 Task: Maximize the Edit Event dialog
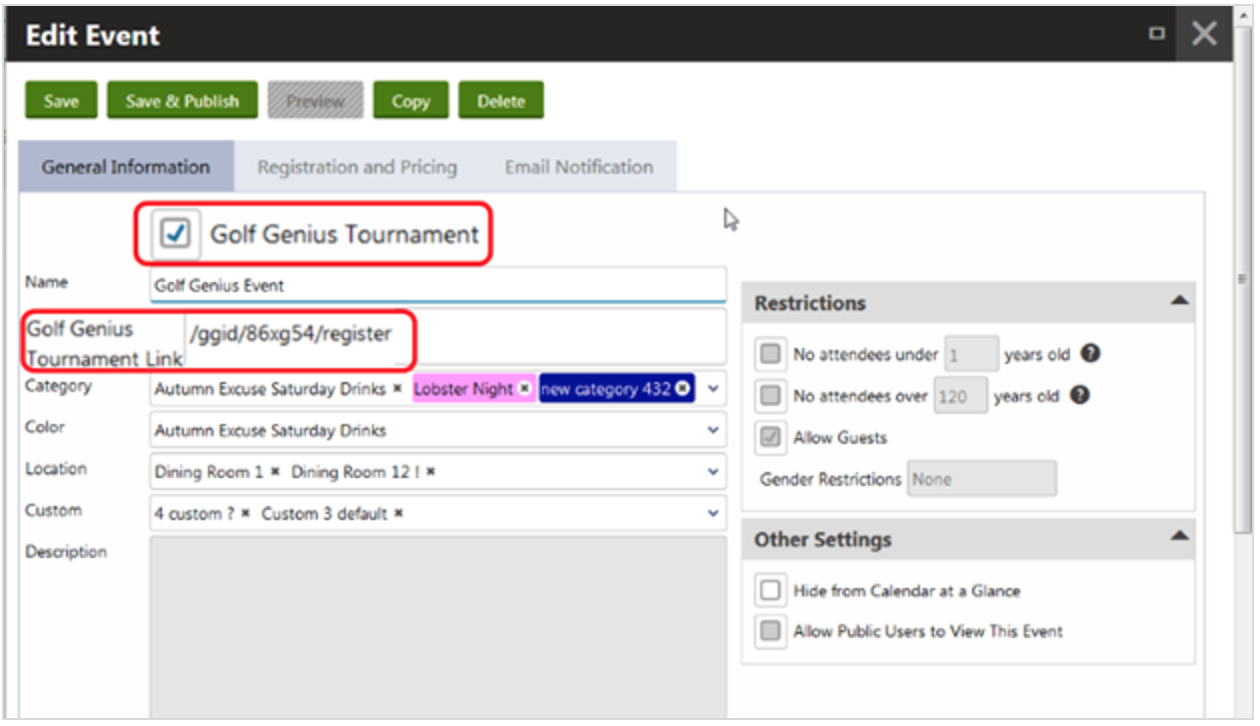coord(1157,34)
